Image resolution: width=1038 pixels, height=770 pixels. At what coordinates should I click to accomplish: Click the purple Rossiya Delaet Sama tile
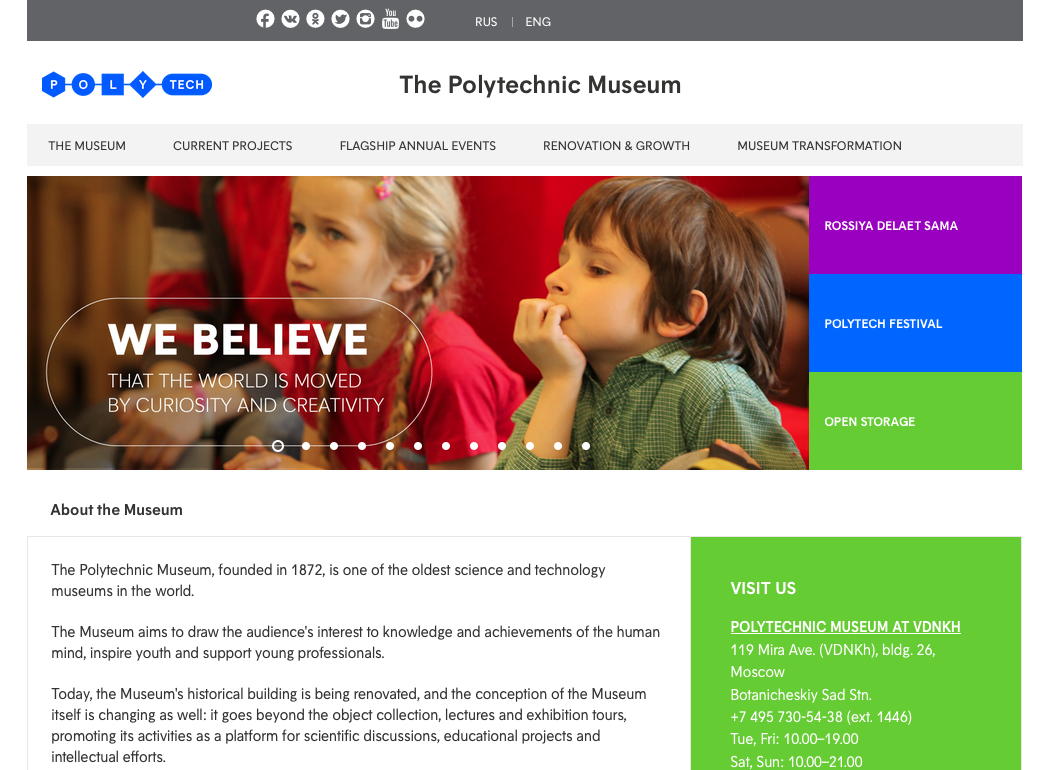915,226
